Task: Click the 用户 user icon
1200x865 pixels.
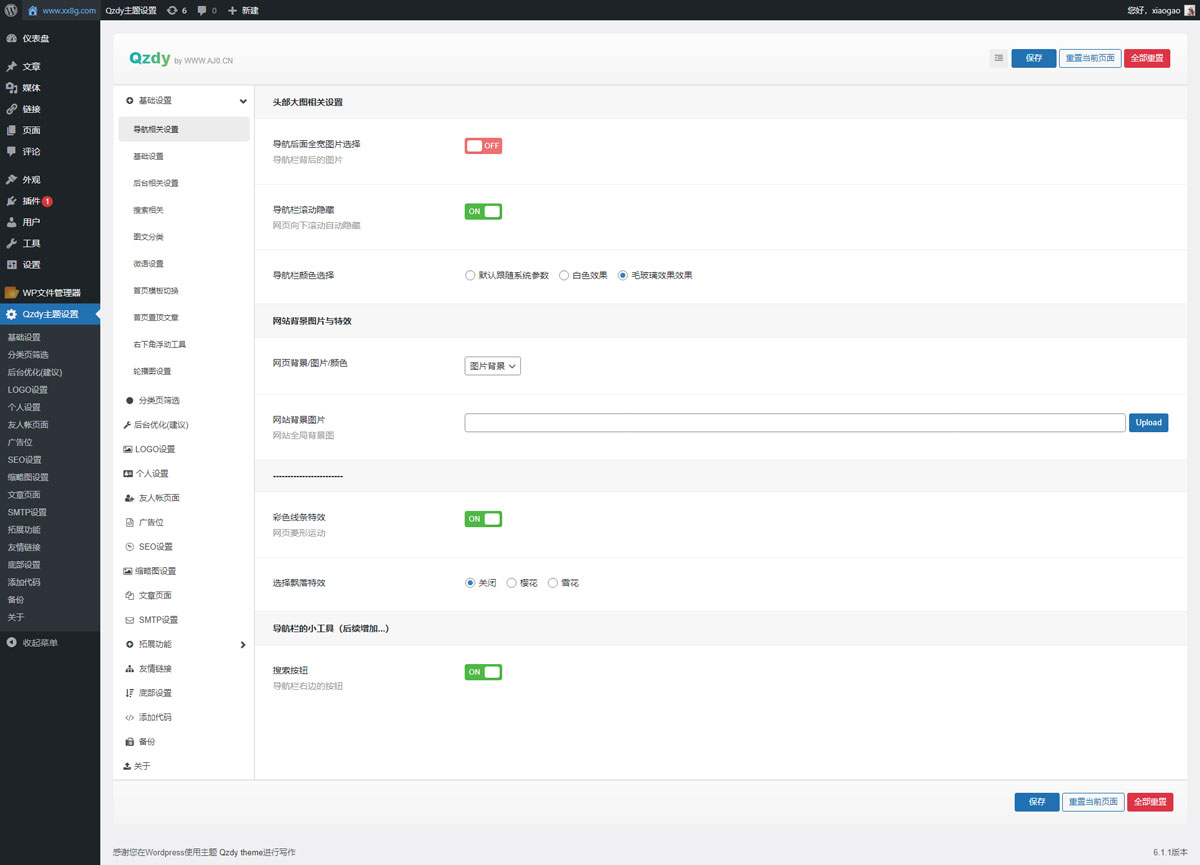Action: (11, 222)
